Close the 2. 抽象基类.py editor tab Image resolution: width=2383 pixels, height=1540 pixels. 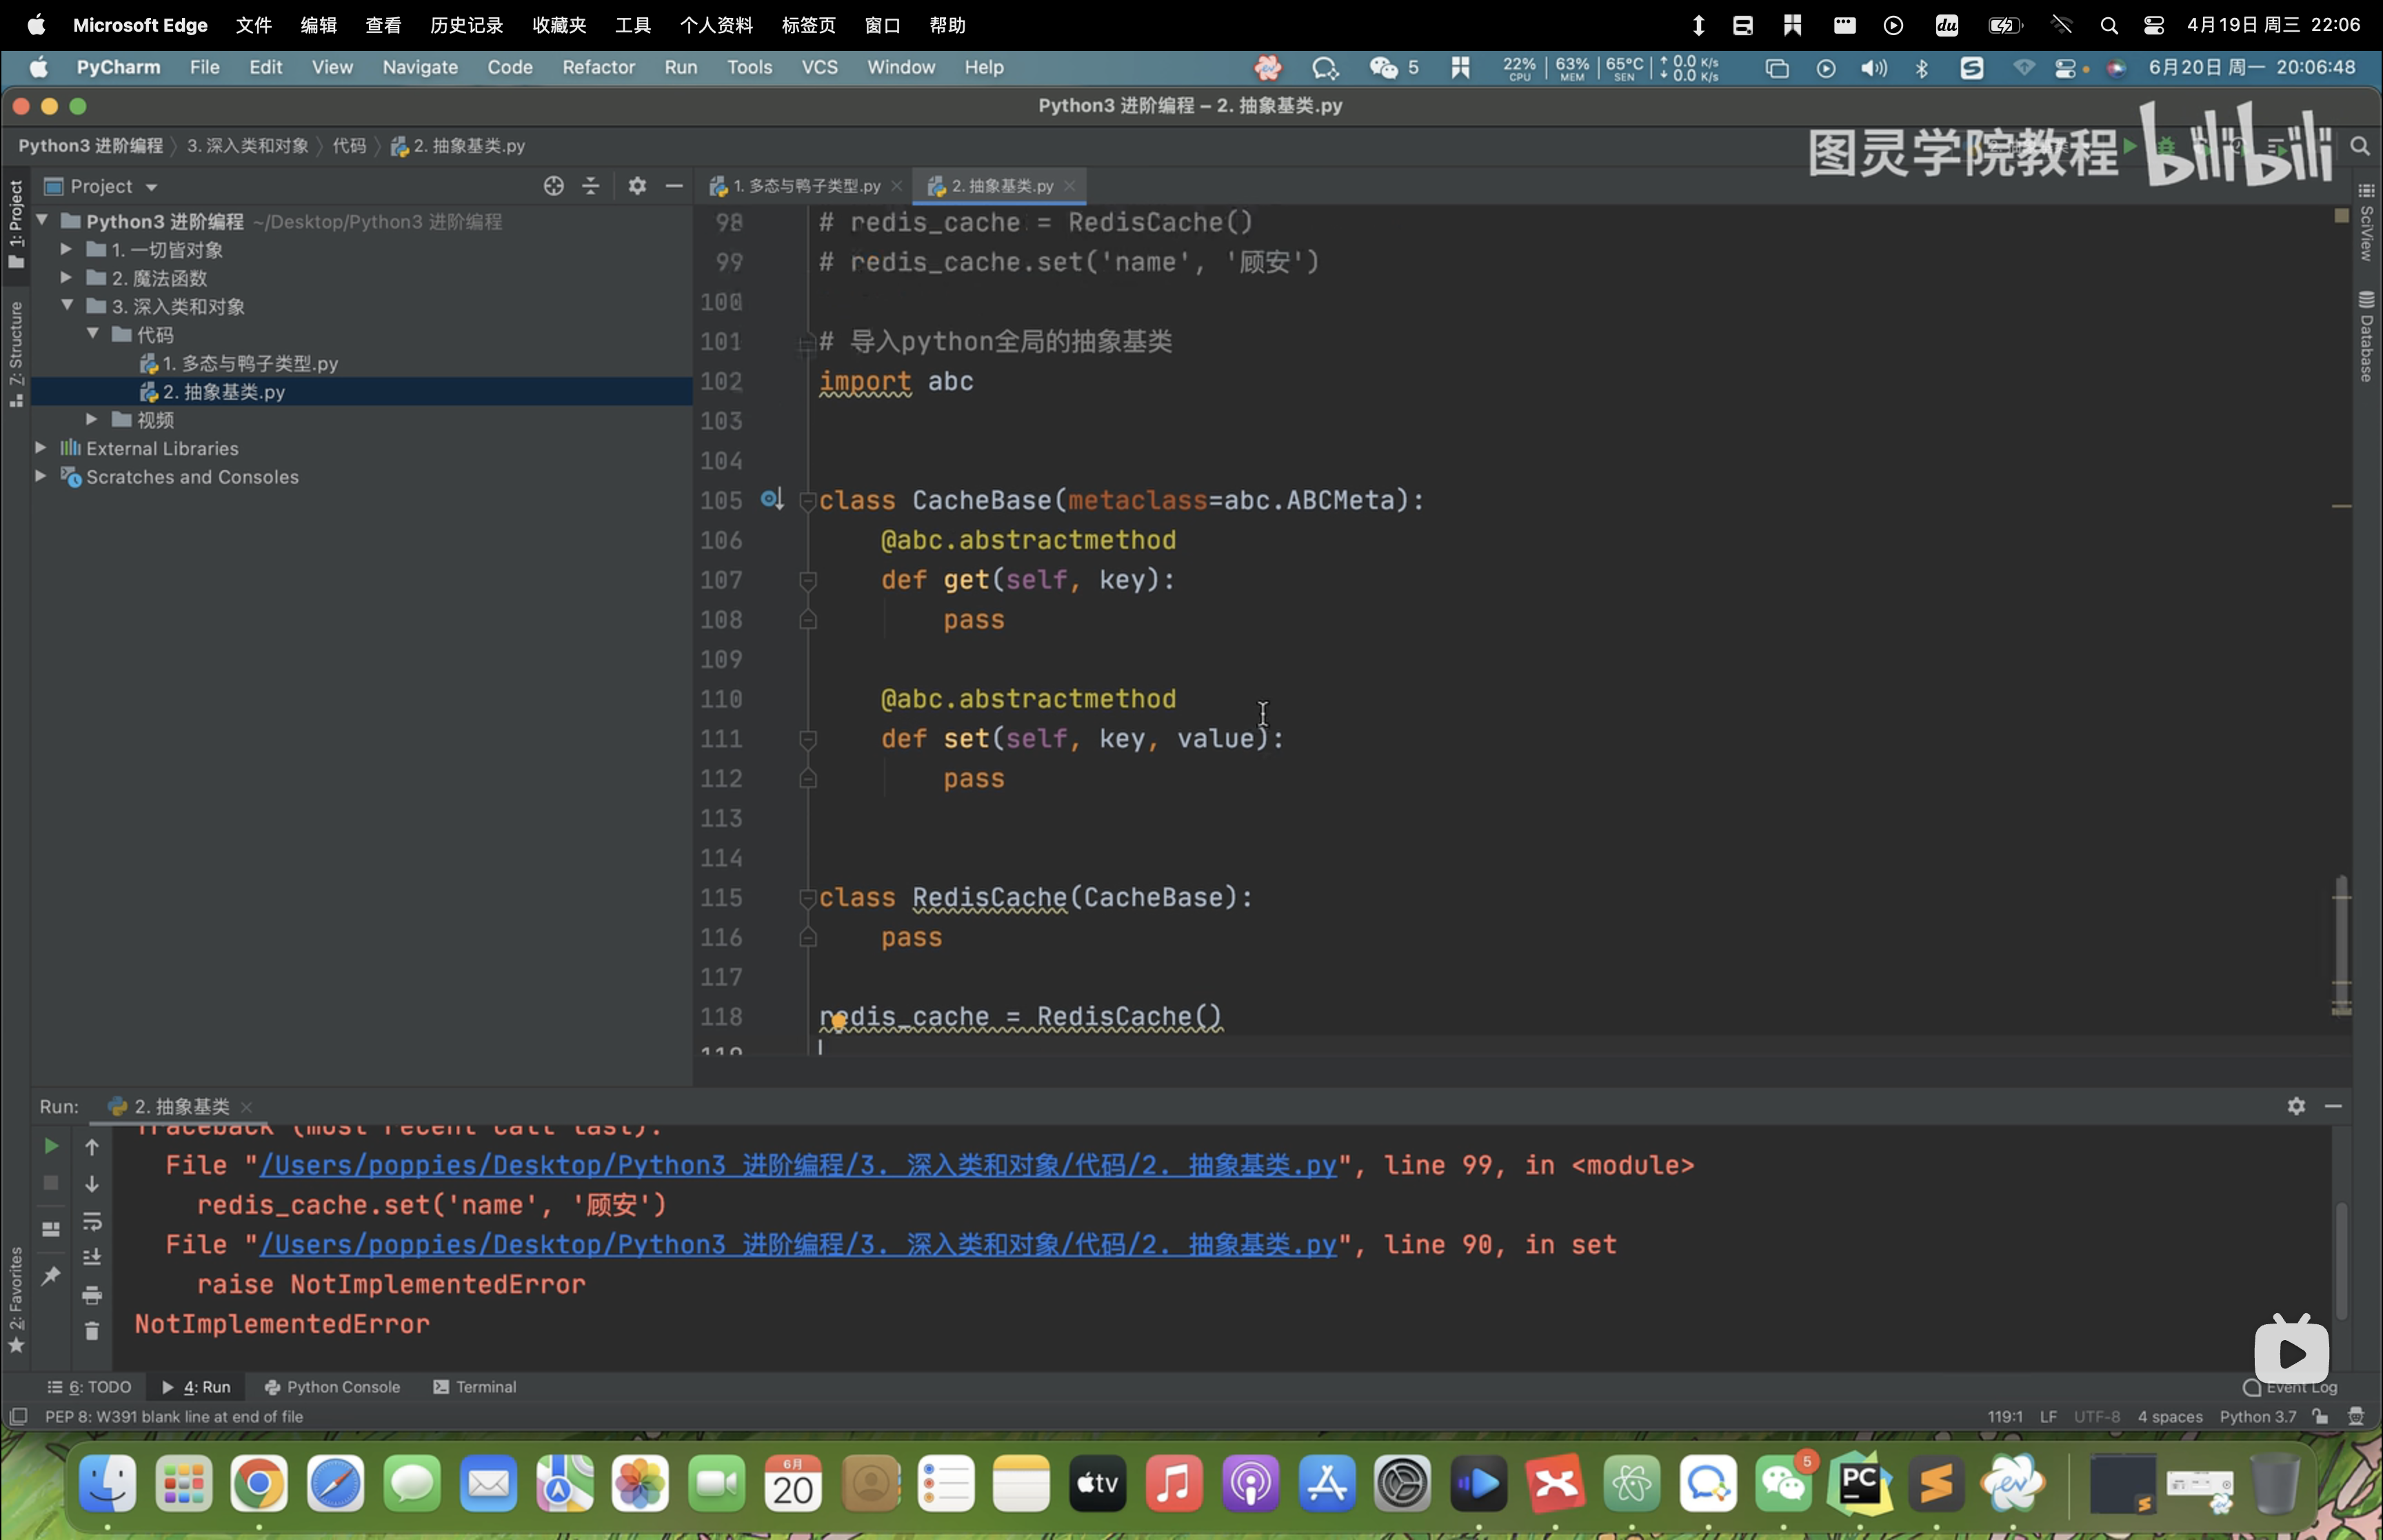pos(1070,186)
